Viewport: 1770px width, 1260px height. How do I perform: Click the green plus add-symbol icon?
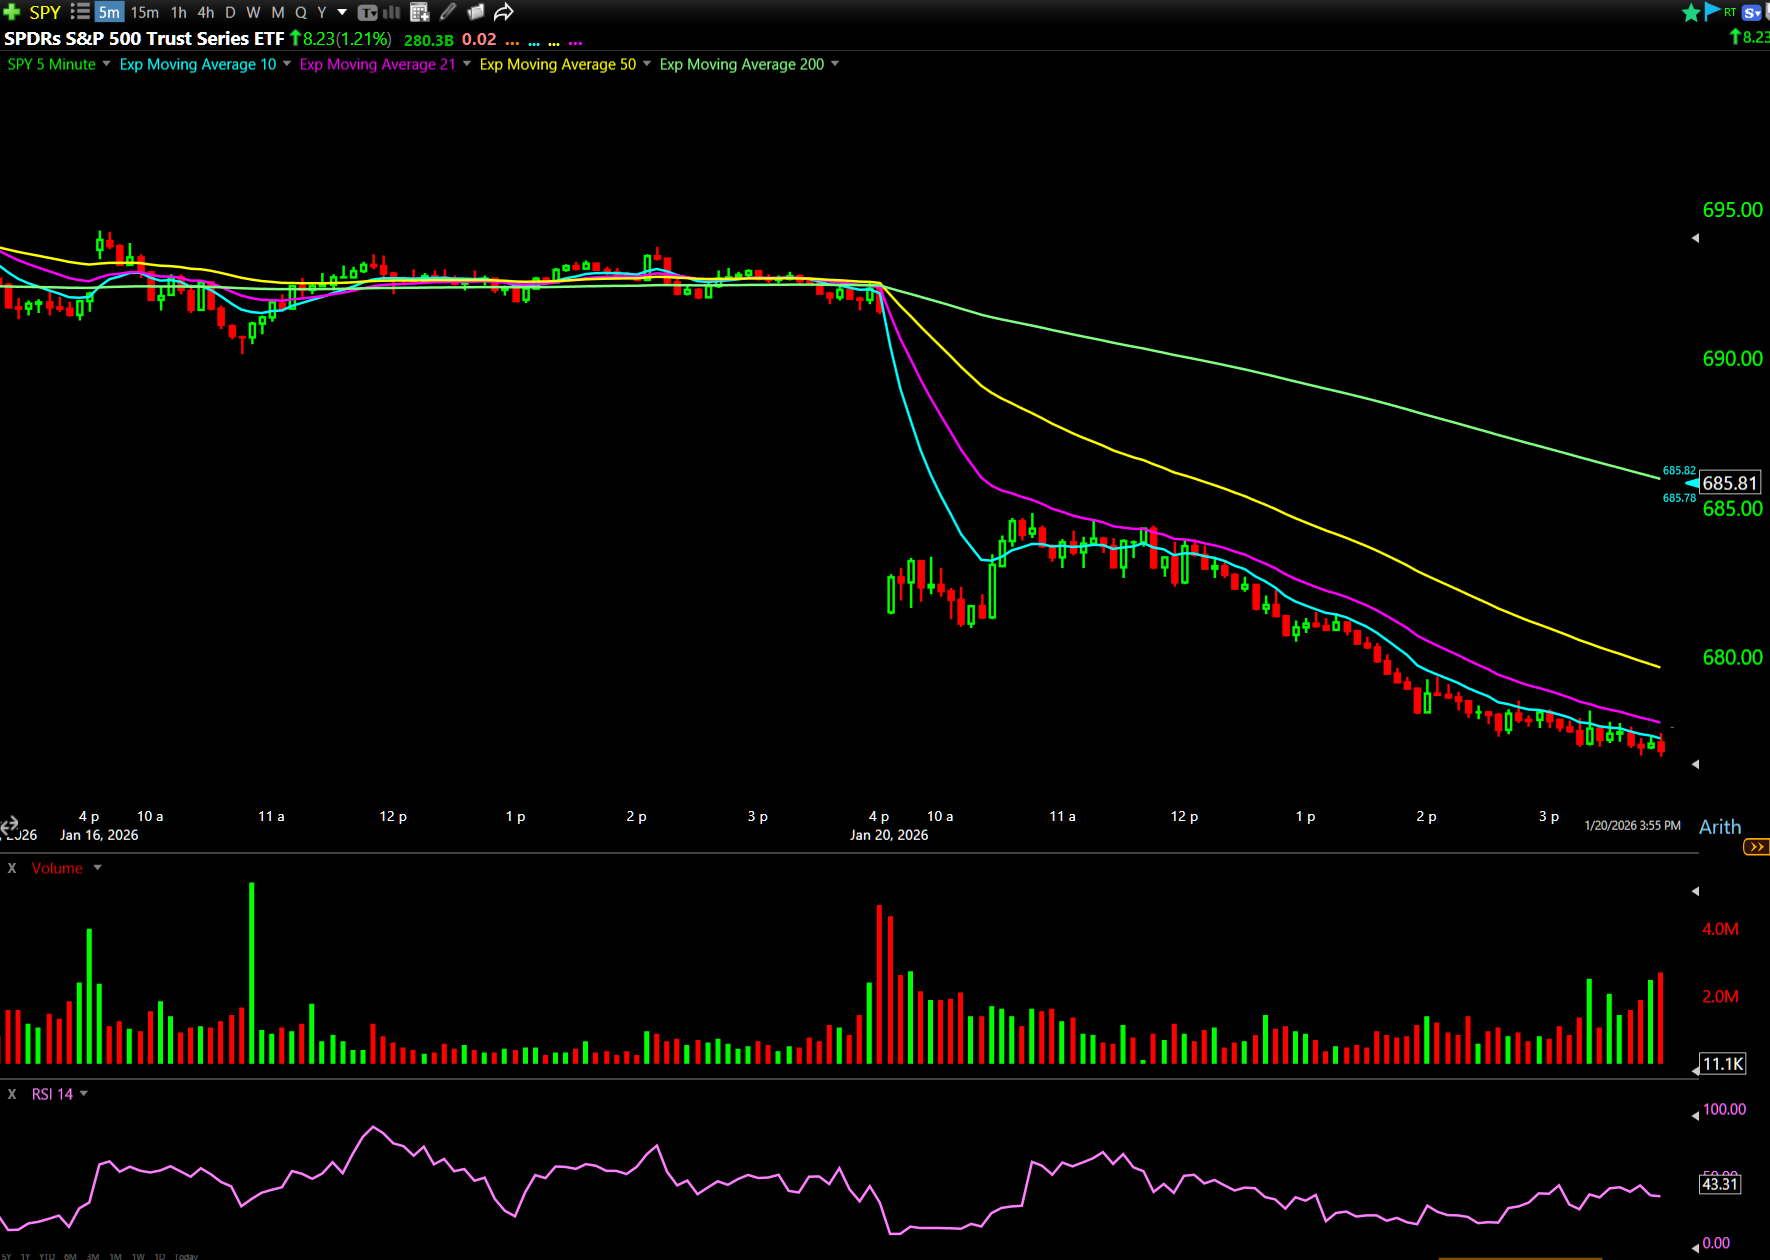click(x=12, y=12)
